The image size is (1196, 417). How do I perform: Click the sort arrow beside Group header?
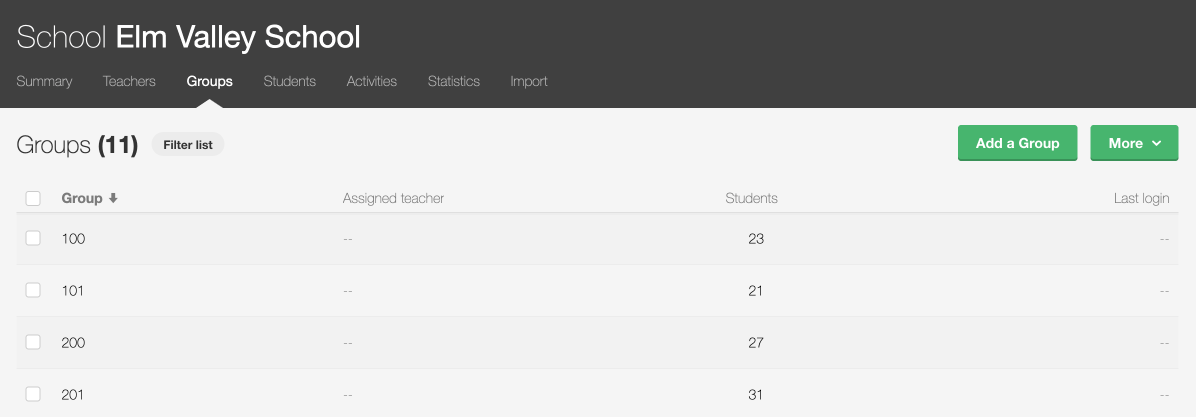113,198
